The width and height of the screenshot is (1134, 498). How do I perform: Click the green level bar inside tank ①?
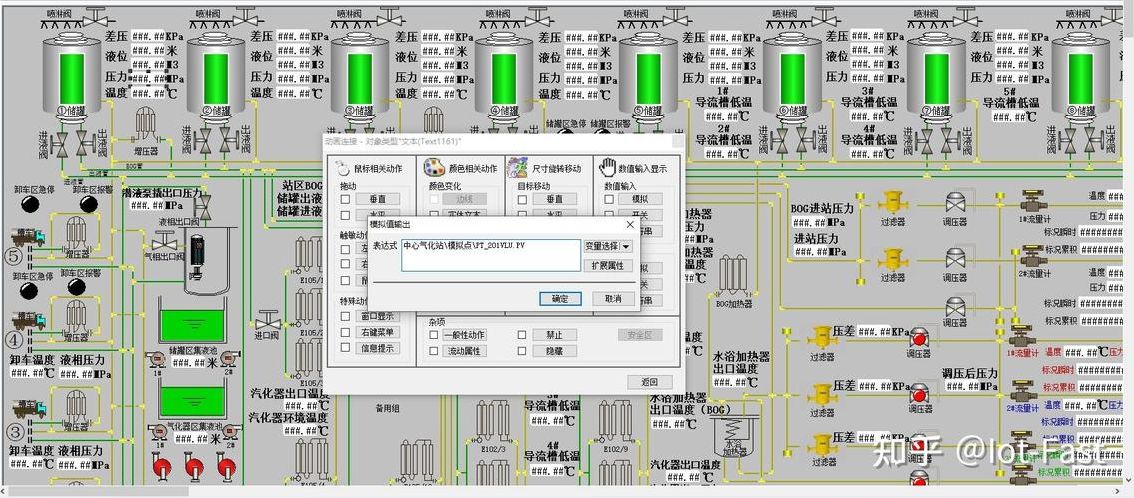(72, 78)
